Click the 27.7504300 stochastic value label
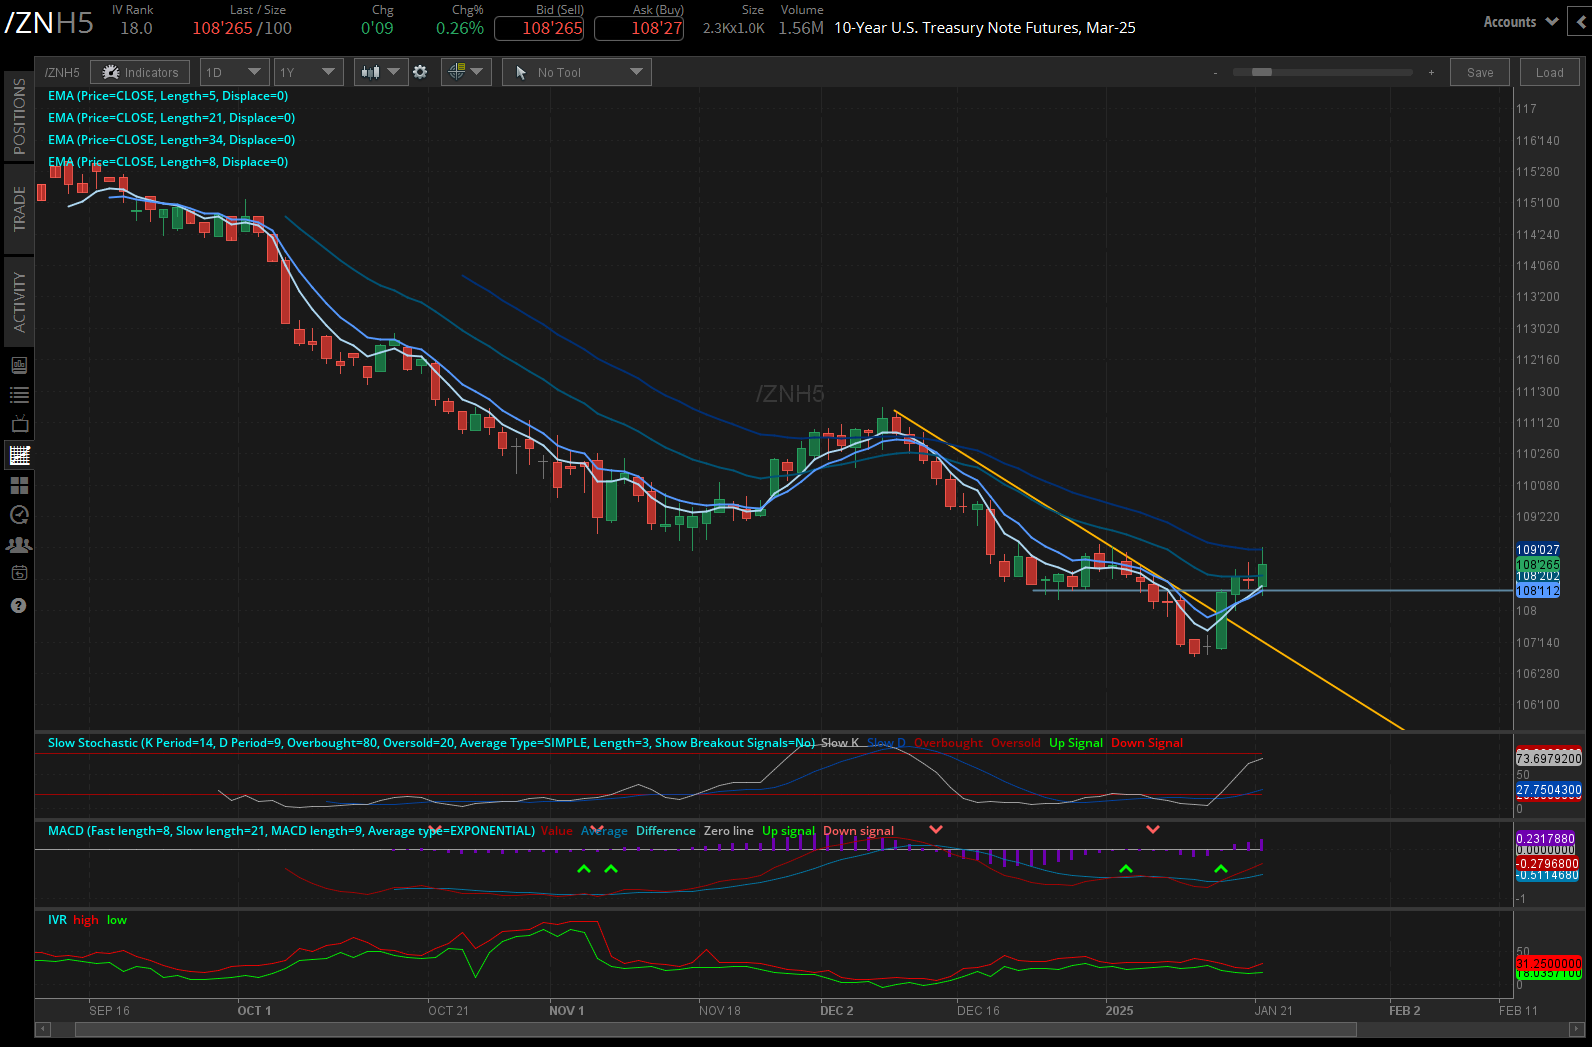Image resolution: width=1592 pixels, height=1047 pixels. click(x=1549, y=790)
